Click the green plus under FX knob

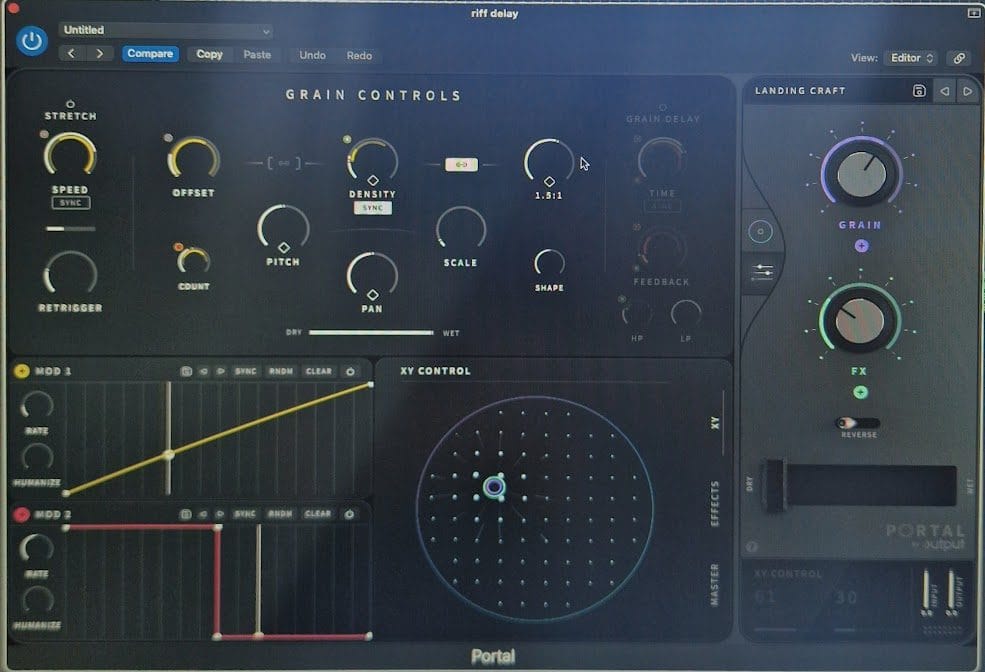click(860, 393)
